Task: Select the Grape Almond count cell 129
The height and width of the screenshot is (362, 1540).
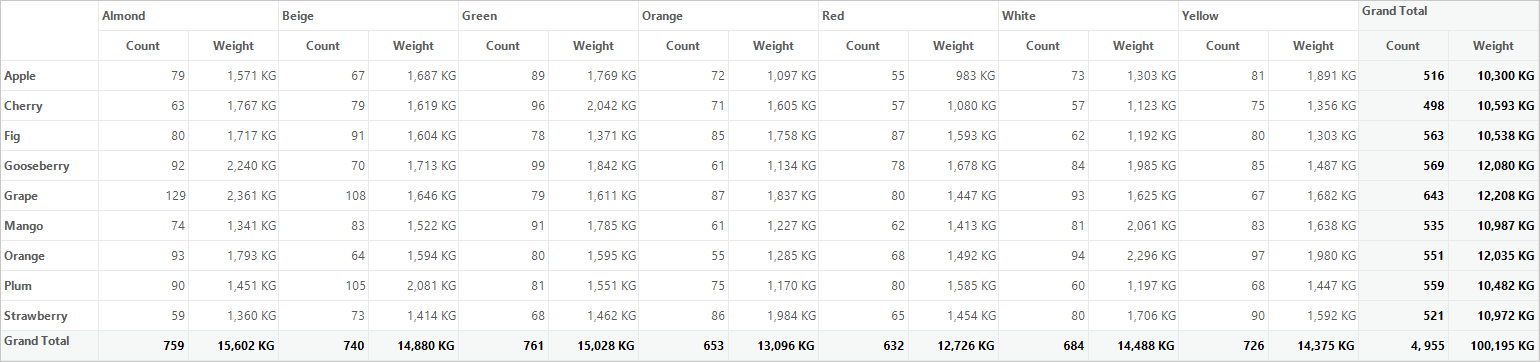Action: [x=143, y=196]
